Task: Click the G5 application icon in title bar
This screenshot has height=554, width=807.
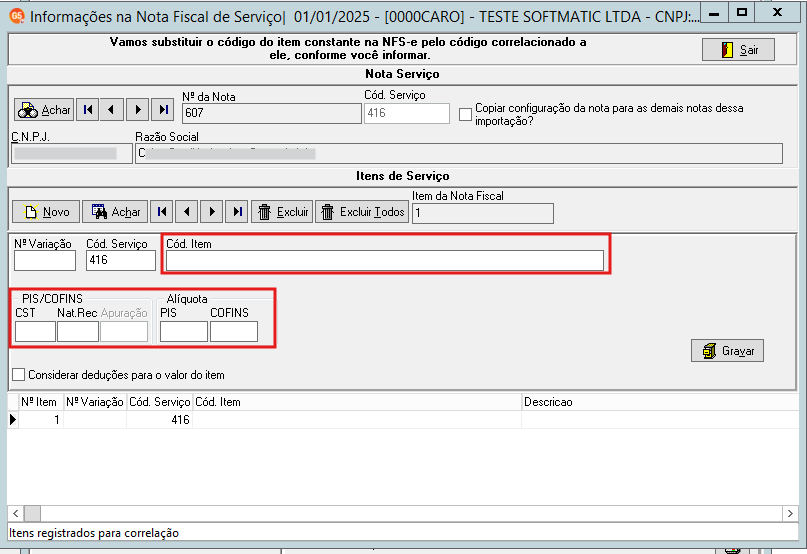Action: 17,16
